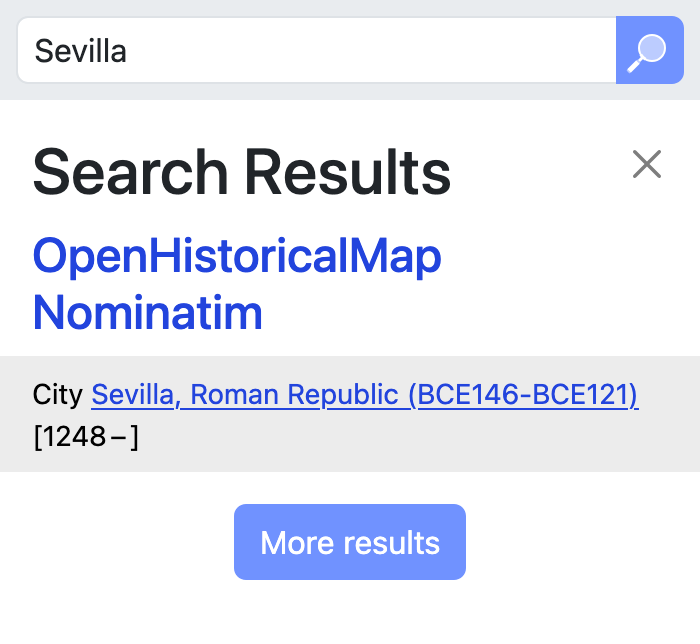Open the Sevilla, Roman Republic result link

[364, 395]
